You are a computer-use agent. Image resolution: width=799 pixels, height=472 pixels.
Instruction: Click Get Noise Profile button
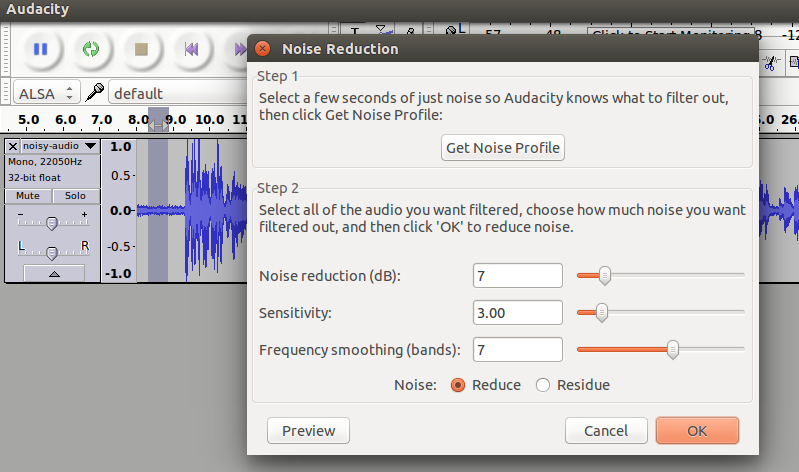tap(503, 148)
